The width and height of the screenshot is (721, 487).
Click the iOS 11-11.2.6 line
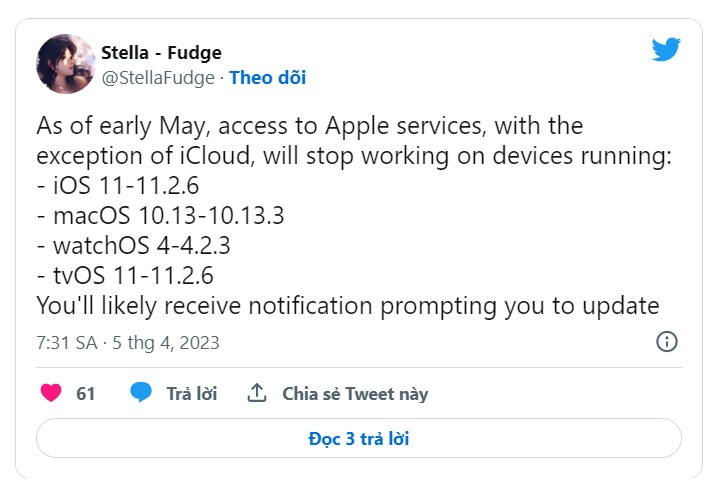pyautogui.click(x=118, y=186)
